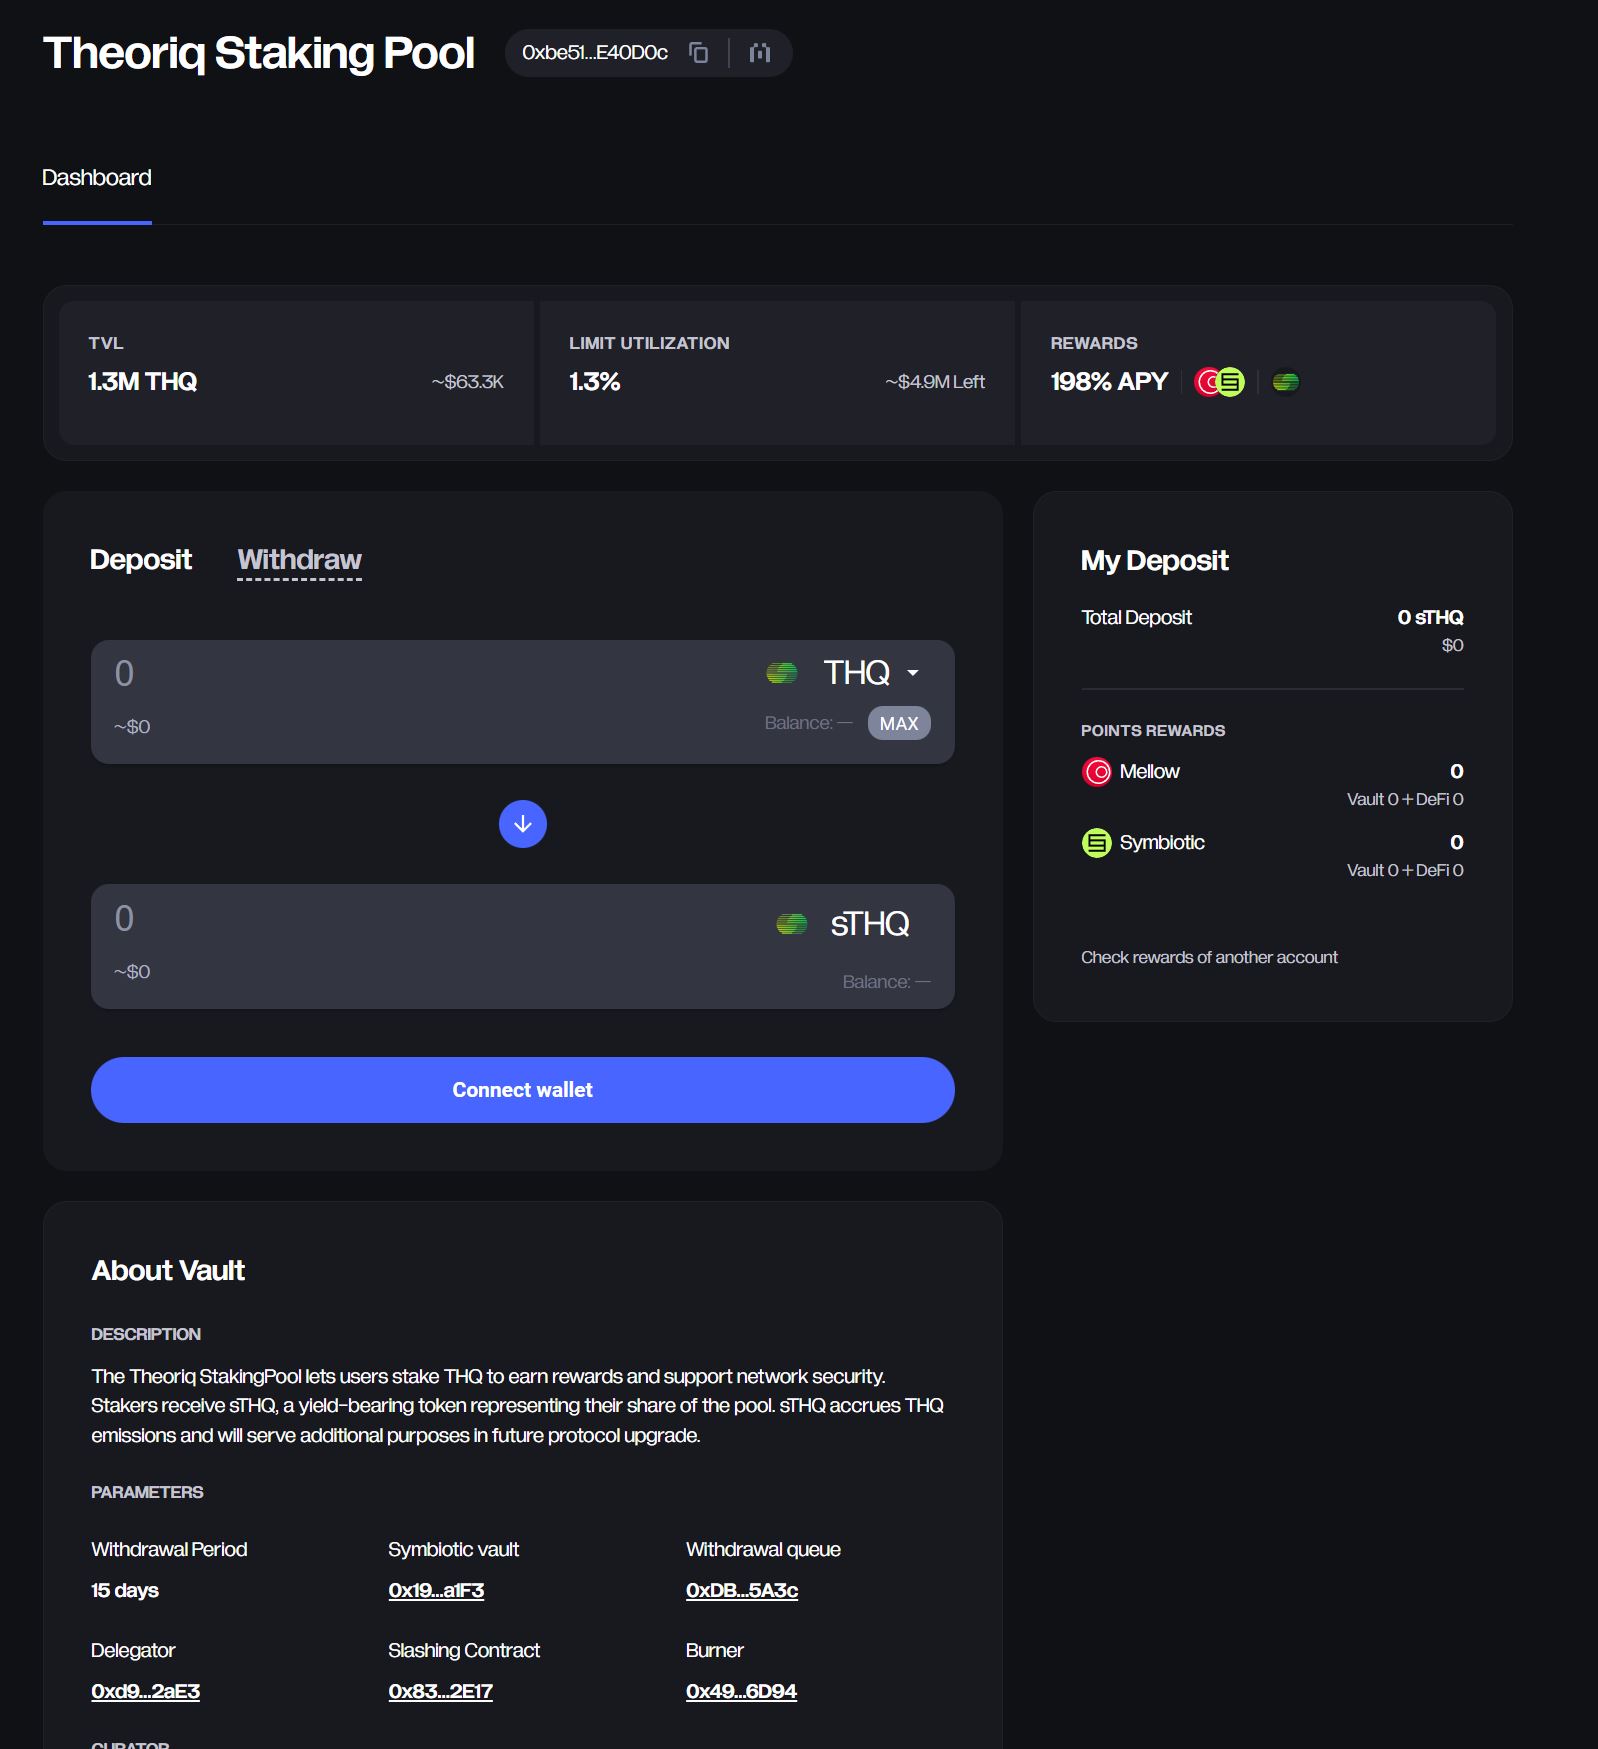Open the block explorer icon beside the address
The height and width of the screenshot is (1749, 1598).
760,53
